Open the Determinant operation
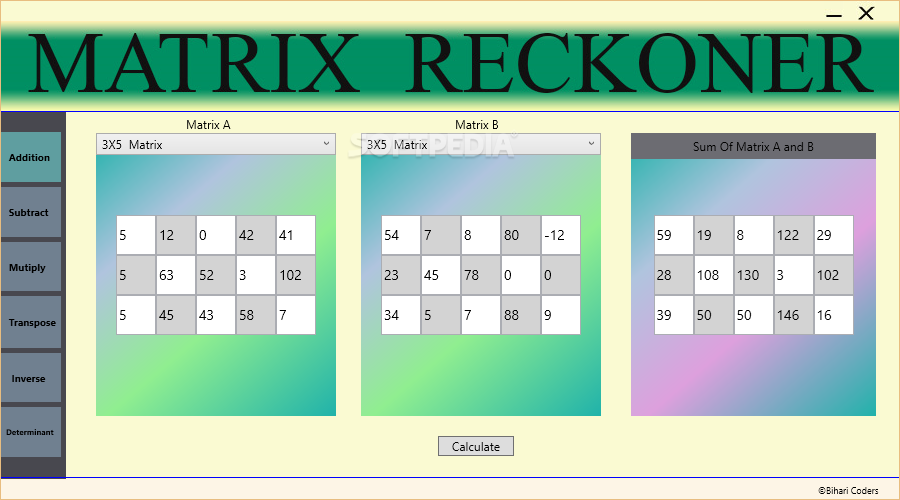900x500 pixels. pos(31,432)
